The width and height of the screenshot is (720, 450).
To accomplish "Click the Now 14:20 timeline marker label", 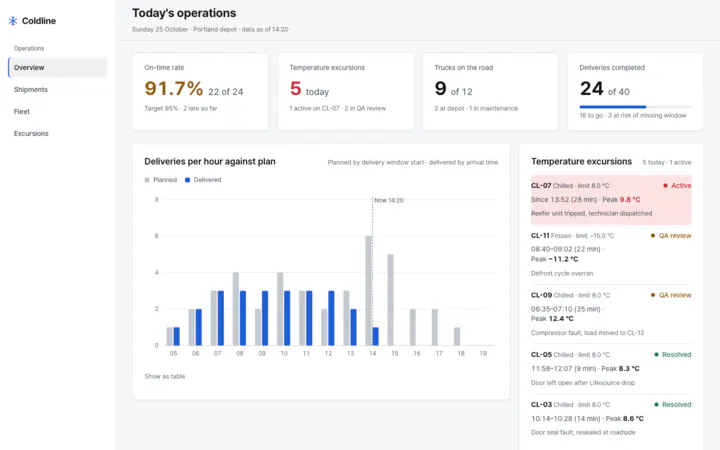I will pos(388,200).
